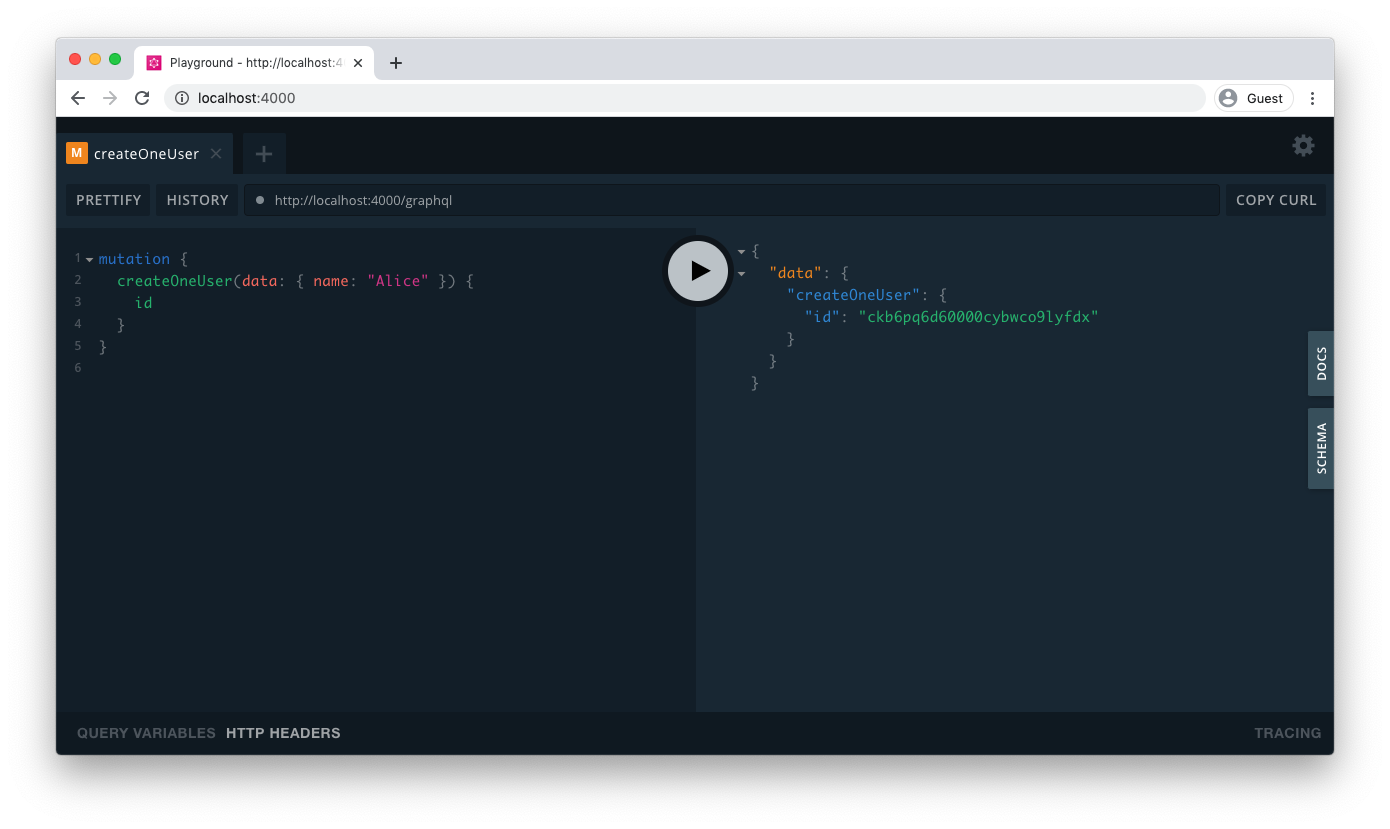1390x829 pixels.
Task: Select the Playground browser tab
Action: coord(255,62)
